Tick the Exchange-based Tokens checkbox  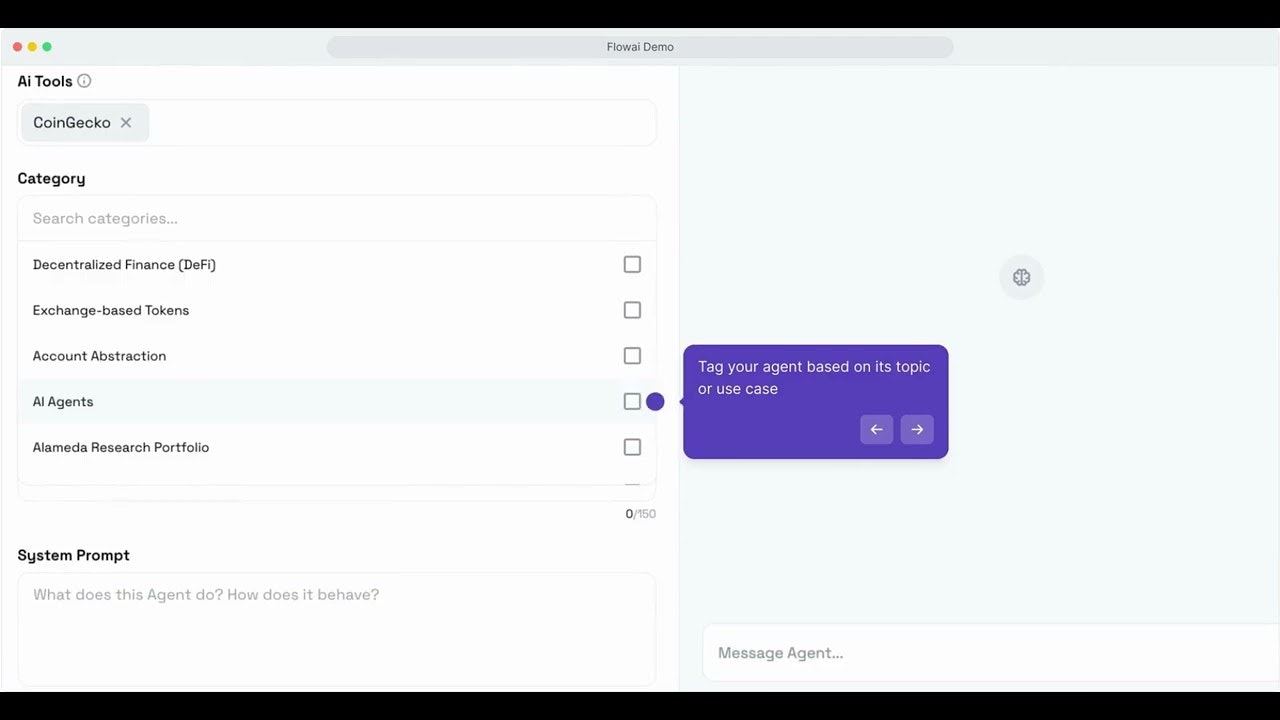pyautogui.click(x=632, y=310)
